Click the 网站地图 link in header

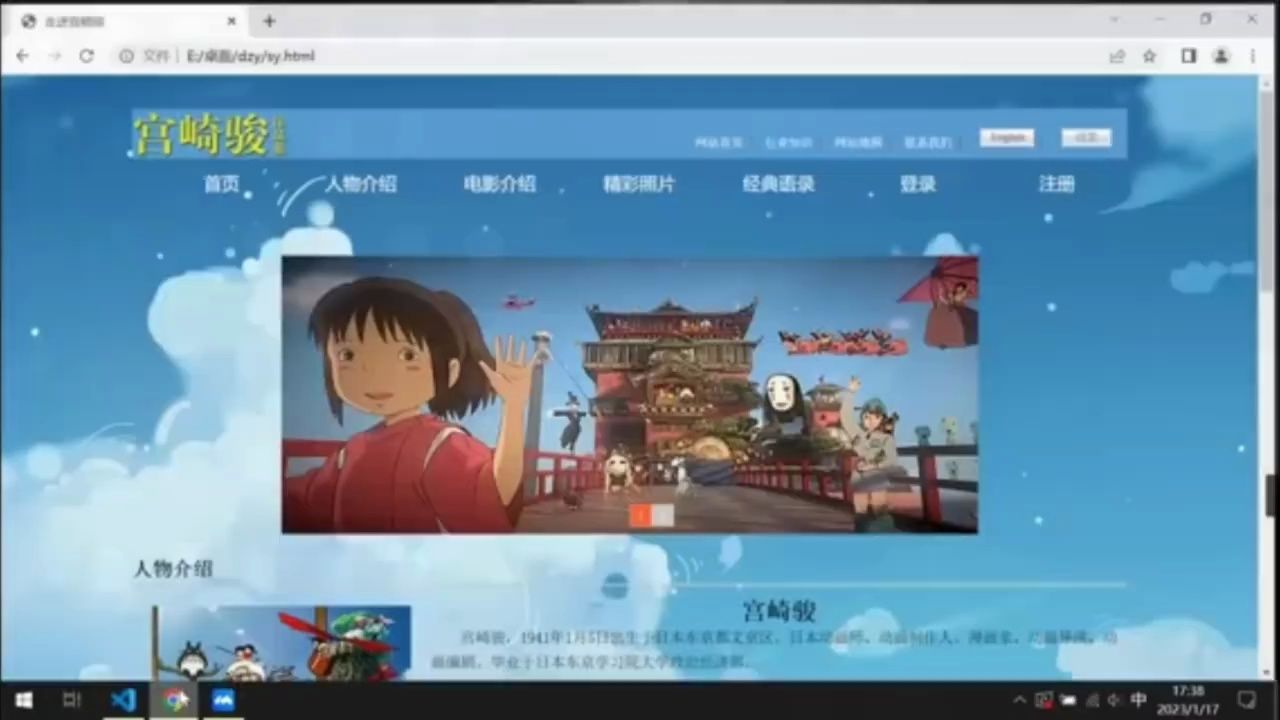coord(859,143)
